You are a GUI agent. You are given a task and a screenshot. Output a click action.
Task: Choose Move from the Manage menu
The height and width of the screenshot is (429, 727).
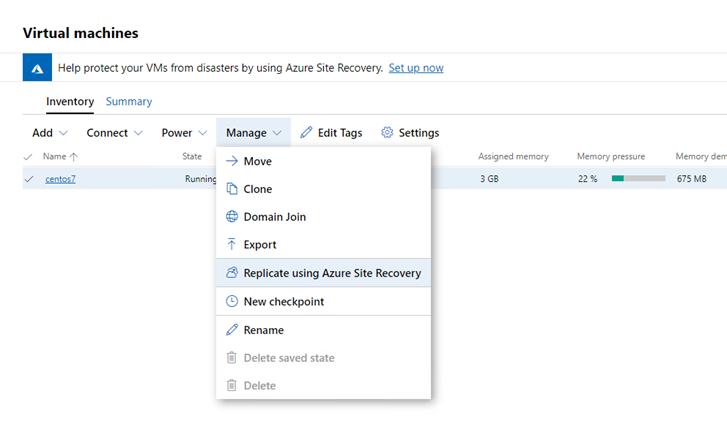pos(323,161)
